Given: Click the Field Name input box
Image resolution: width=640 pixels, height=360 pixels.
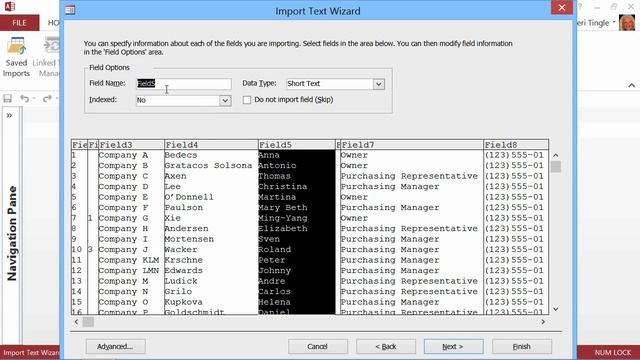Looking at the screenshot, I should 184,84.
